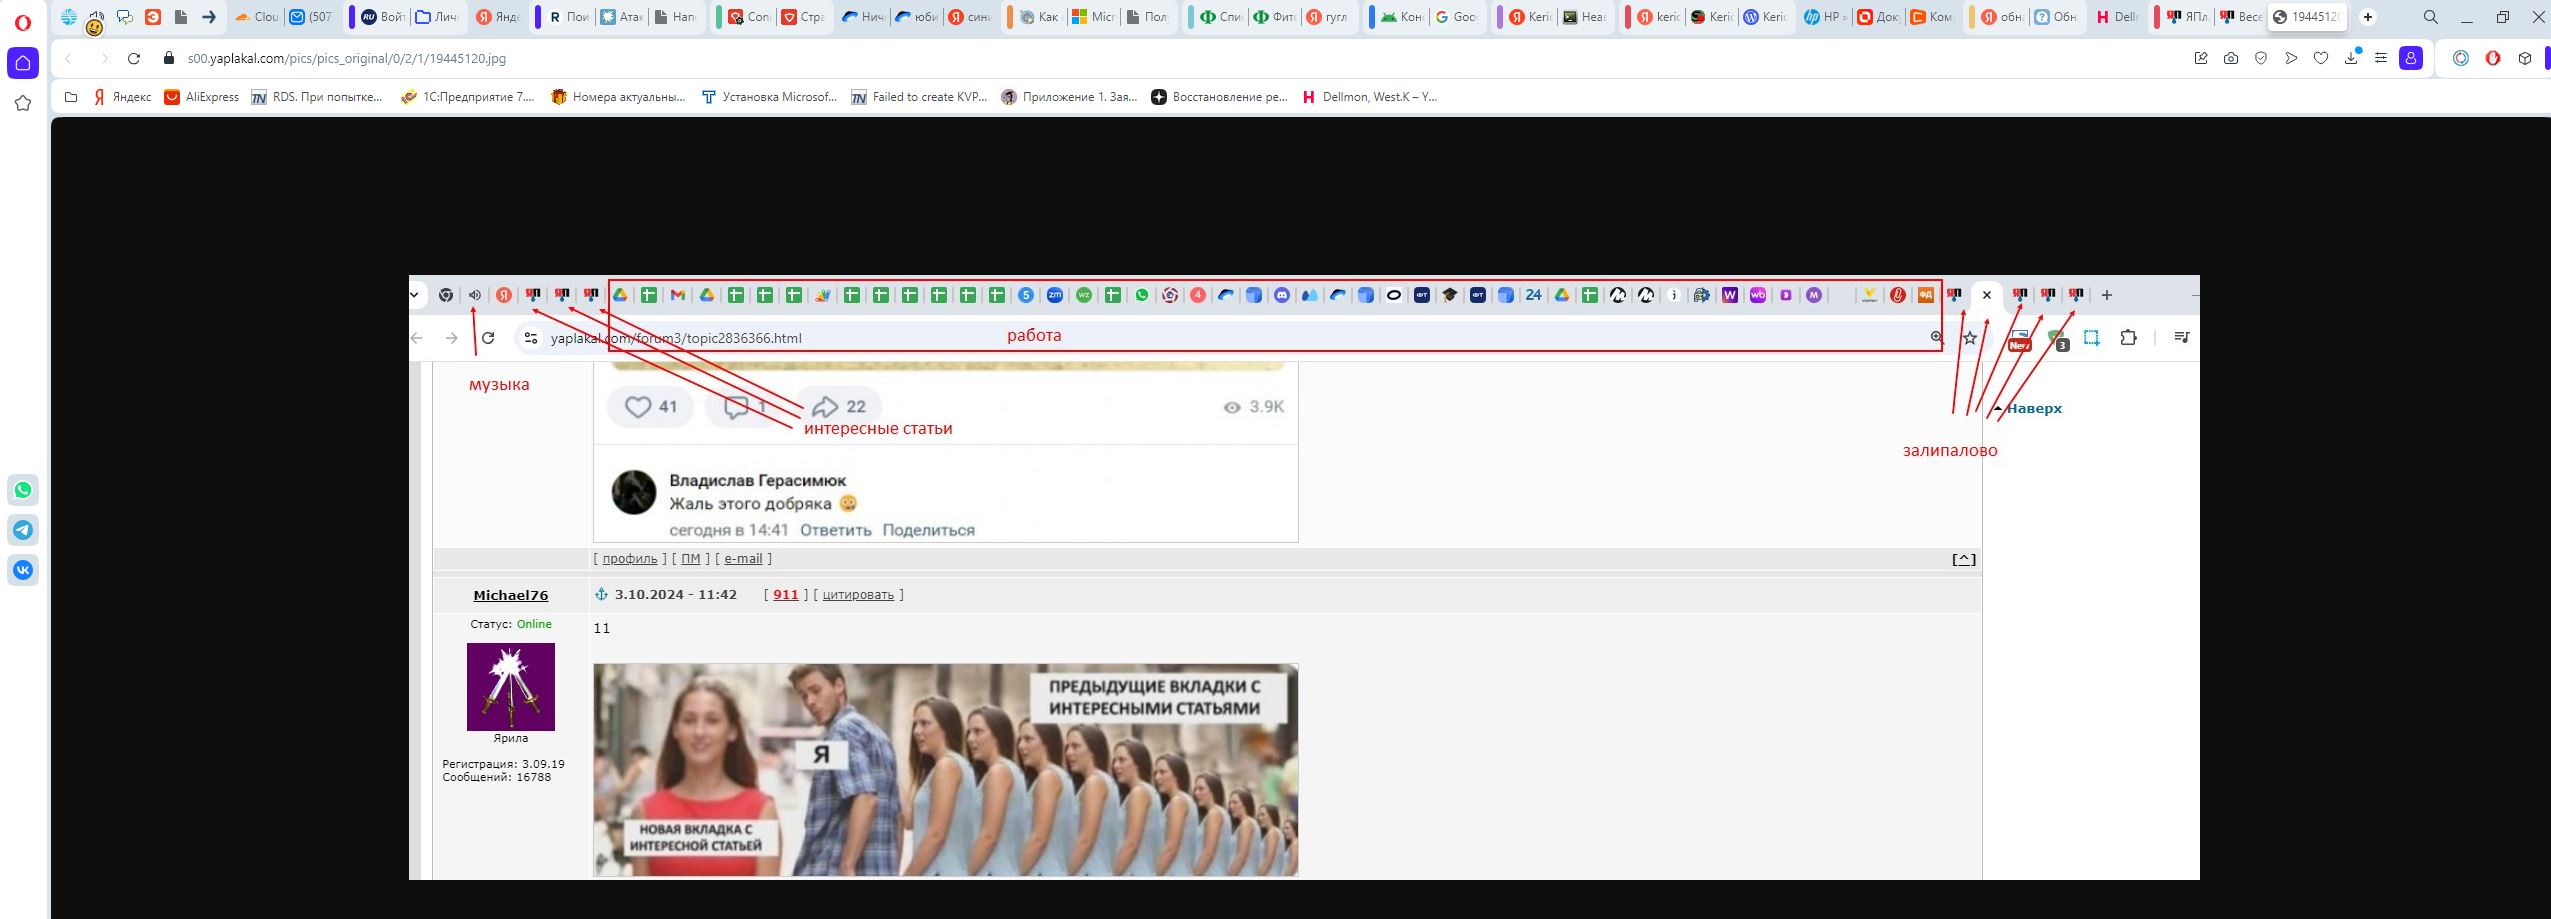Collapse the yellow tab island with обн tab

1970,17
